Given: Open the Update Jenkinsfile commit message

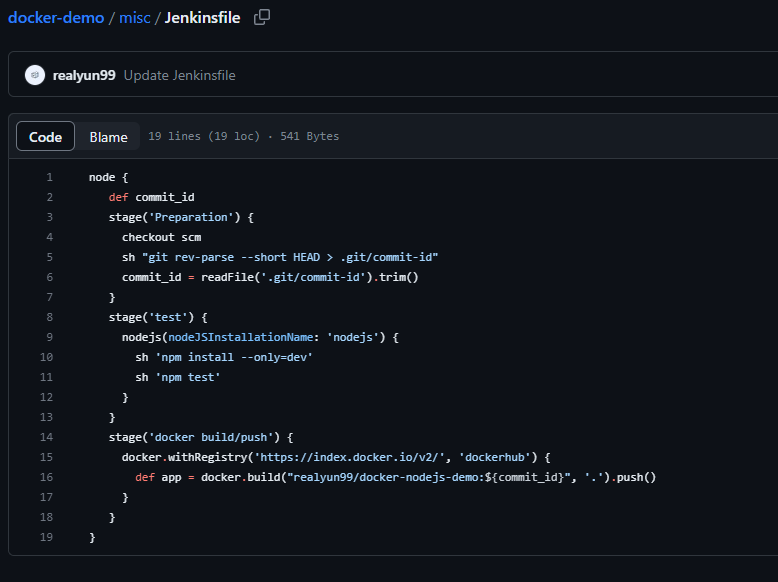Looking at the screenshot, I should tap(179, 75).
